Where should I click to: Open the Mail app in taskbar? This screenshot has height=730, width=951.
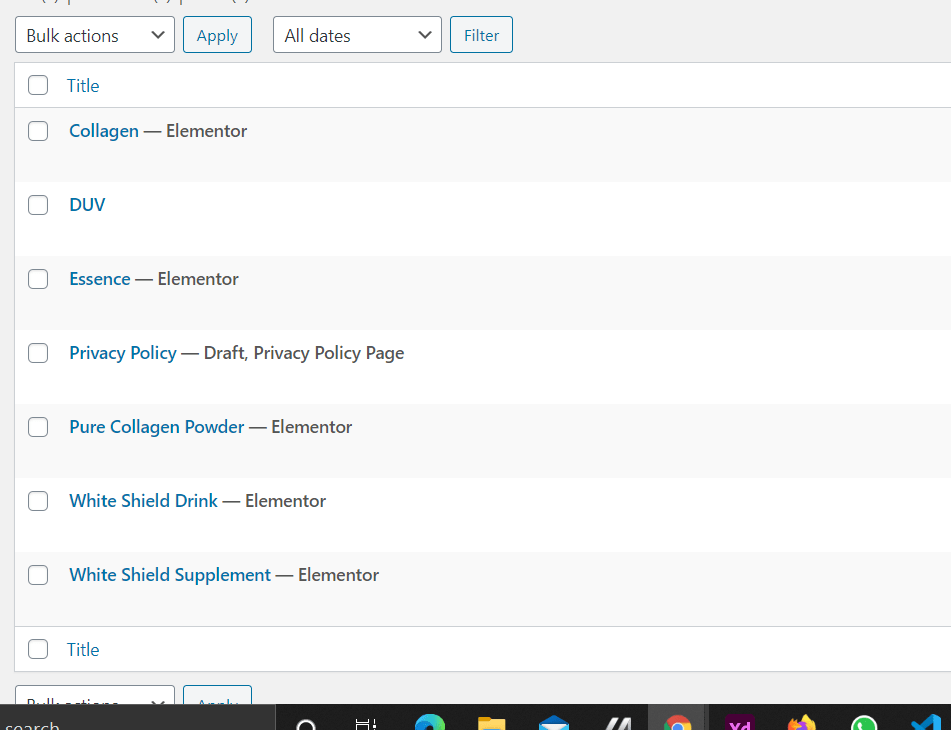[554, 723]
